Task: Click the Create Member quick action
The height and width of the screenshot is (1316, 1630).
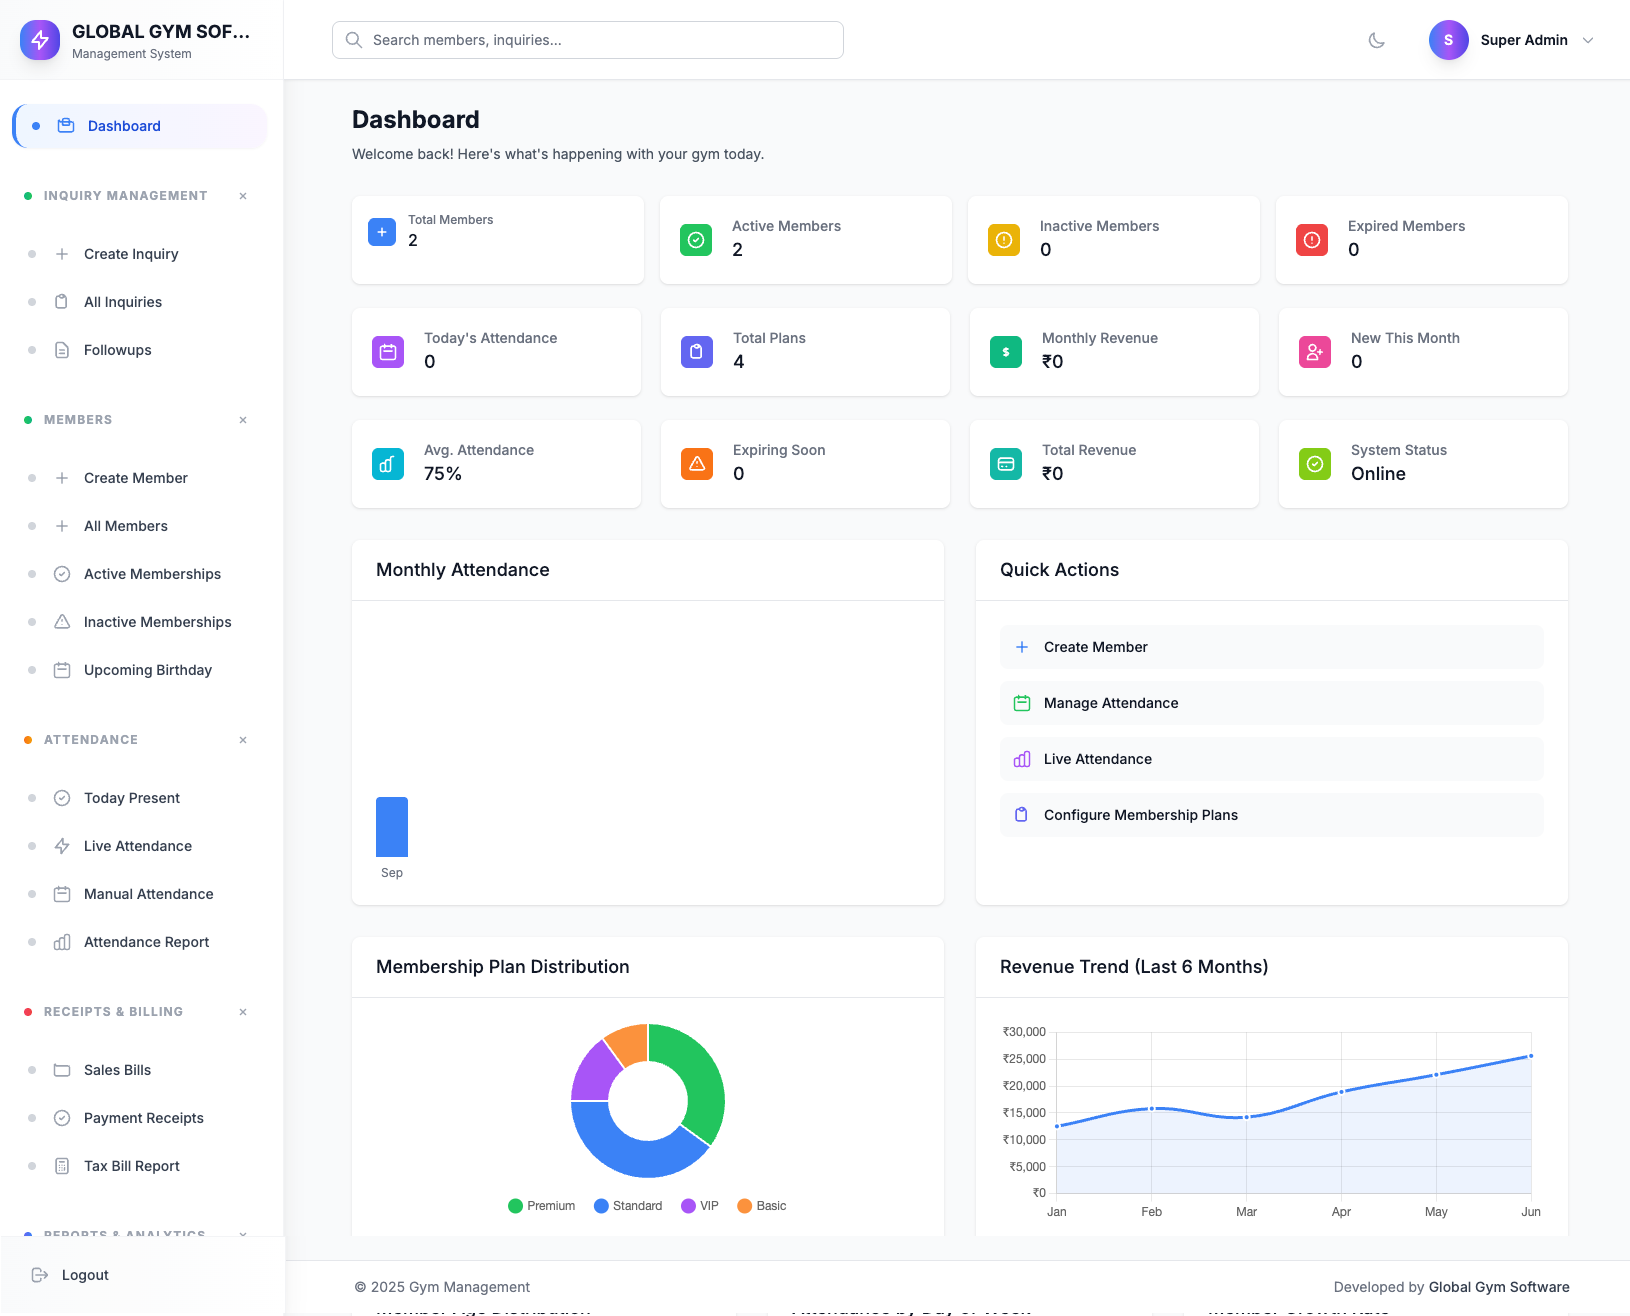Action: 1095,647
